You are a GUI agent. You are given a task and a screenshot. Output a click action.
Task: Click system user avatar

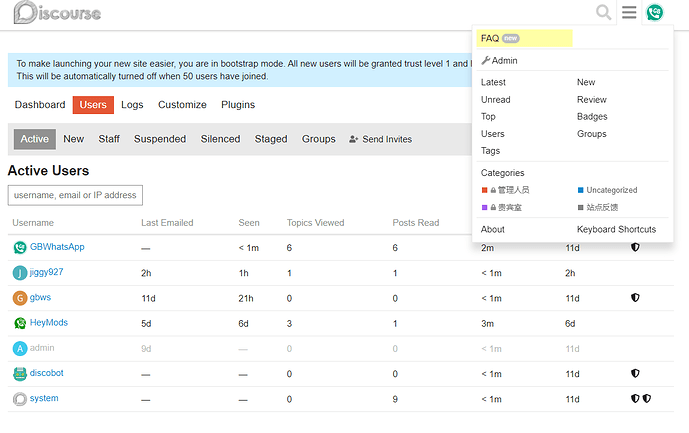tap(20, 399)
